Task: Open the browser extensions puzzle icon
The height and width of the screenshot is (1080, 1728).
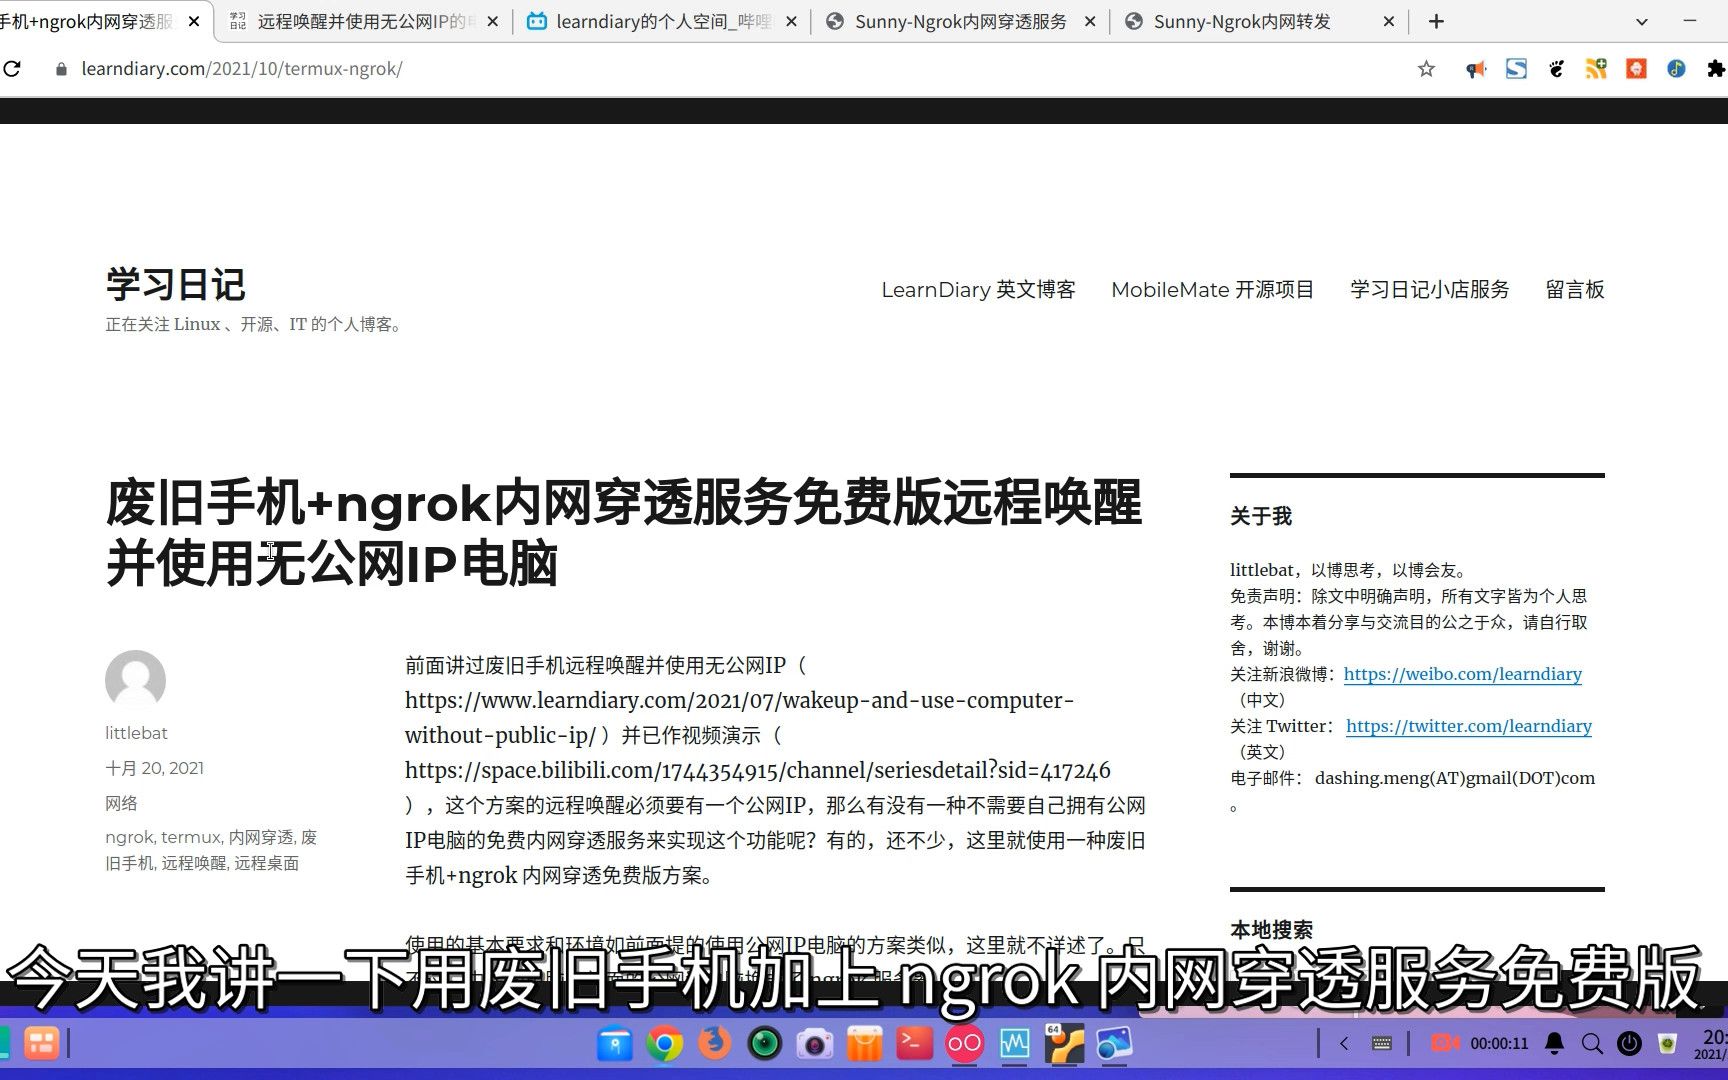Action: pyautogui.click(x=1716, y=69)
